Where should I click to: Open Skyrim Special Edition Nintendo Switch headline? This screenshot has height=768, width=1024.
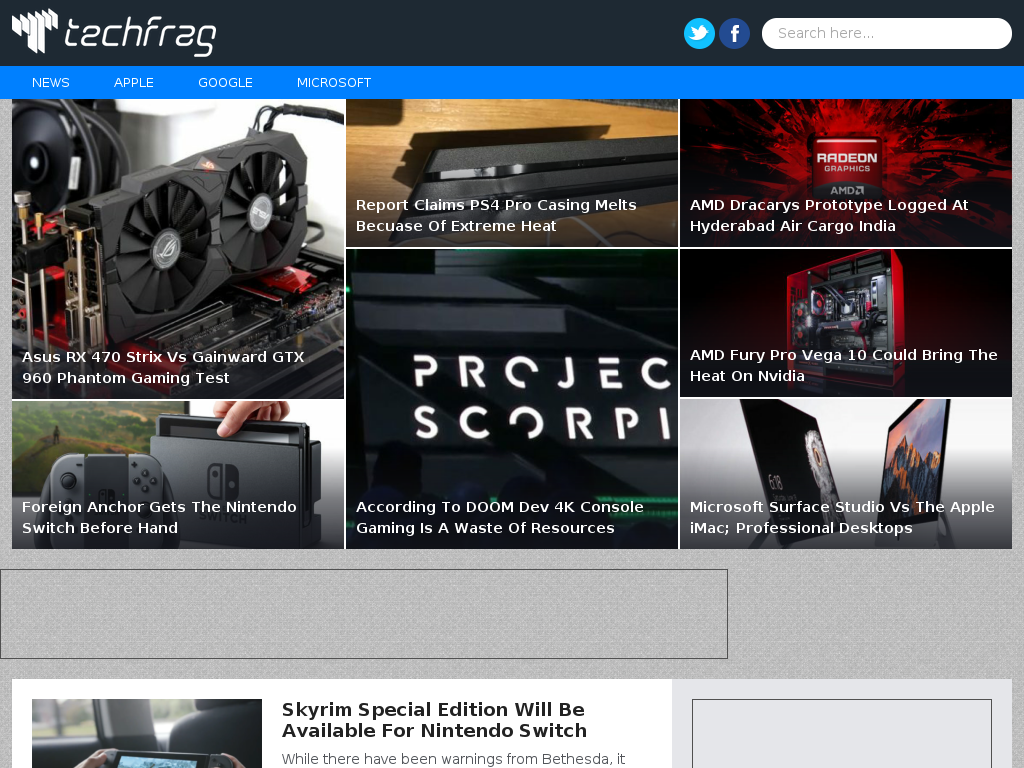coord(434,720)
